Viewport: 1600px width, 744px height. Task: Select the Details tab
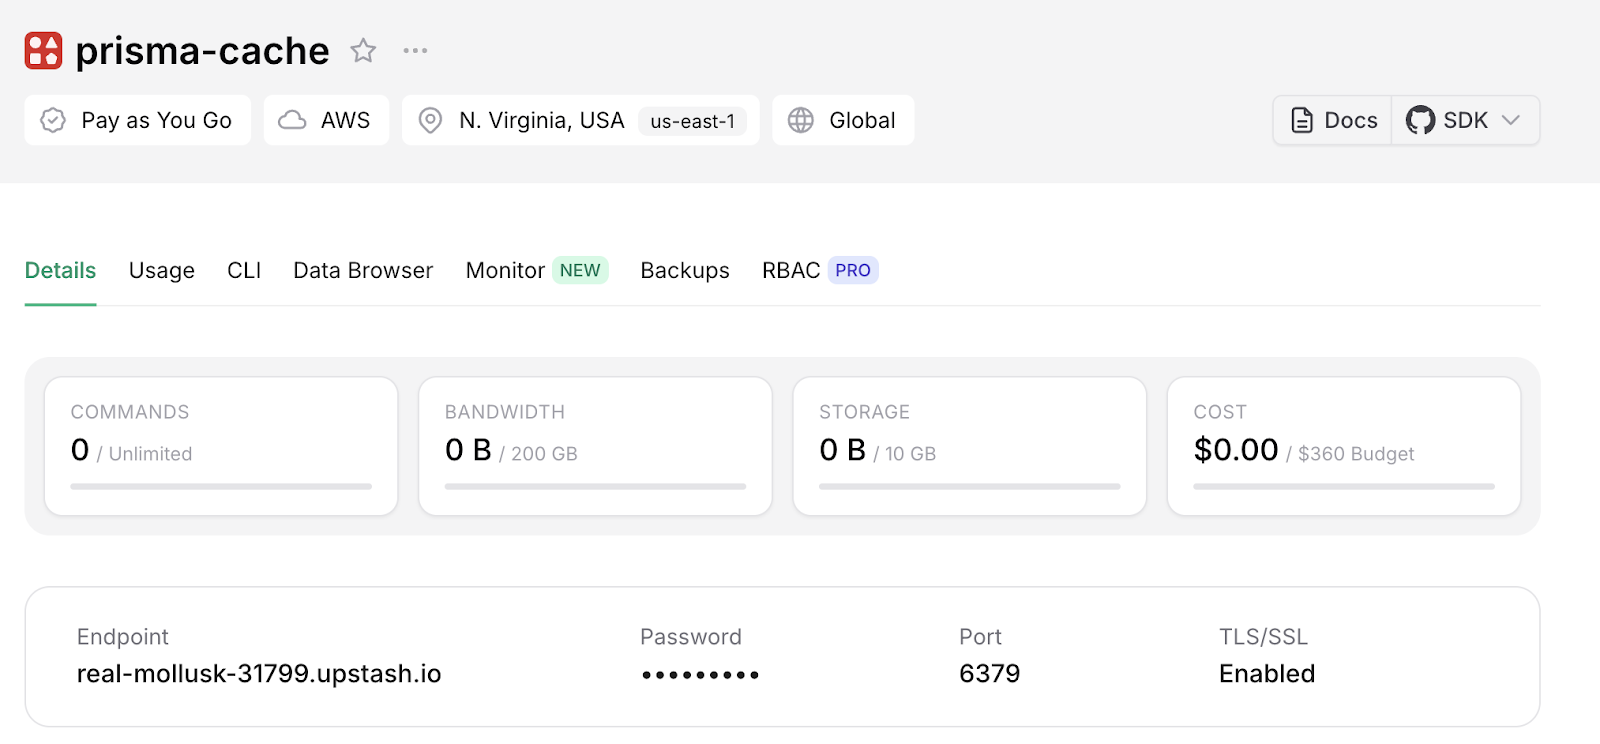point(61,270)
